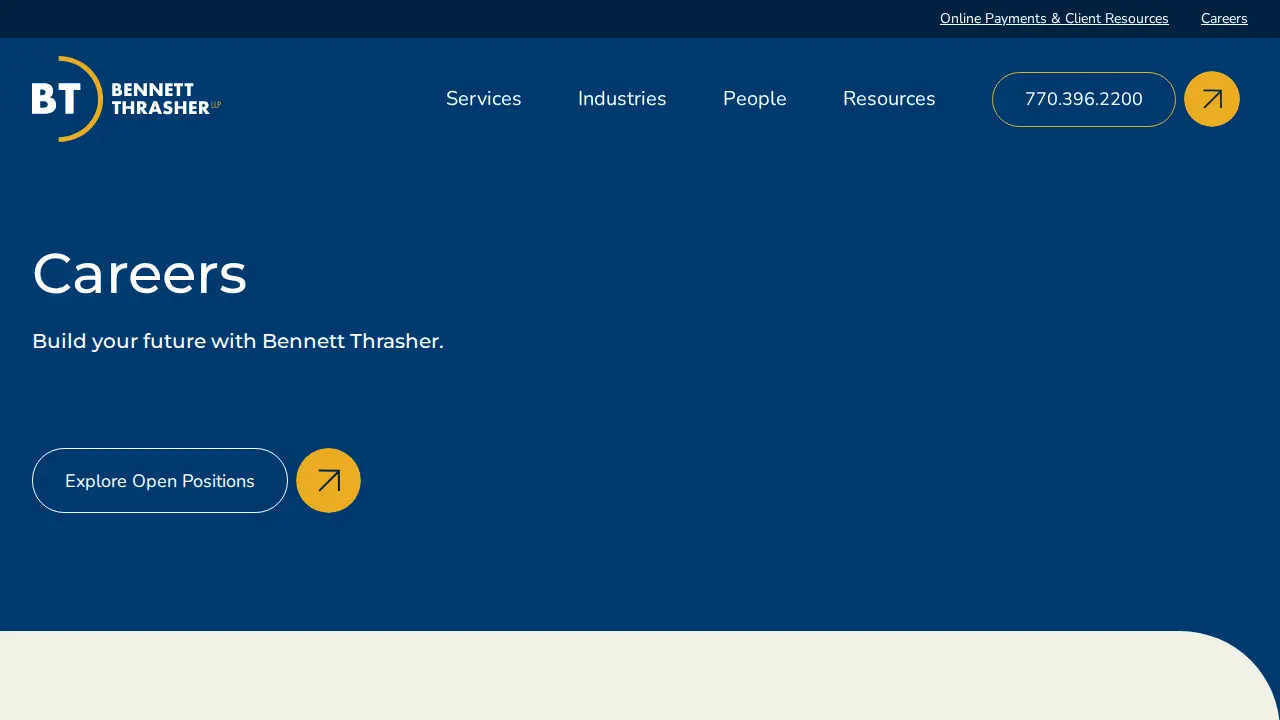Click the Bennett Thrasher logo
The image size is (1280, 720).
(x=126, y=99)
